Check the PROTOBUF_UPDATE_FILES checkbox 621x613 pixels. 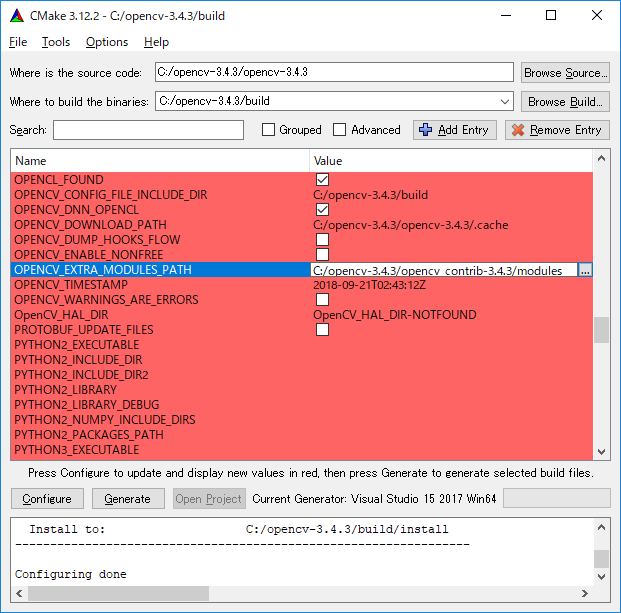[322, 329]
